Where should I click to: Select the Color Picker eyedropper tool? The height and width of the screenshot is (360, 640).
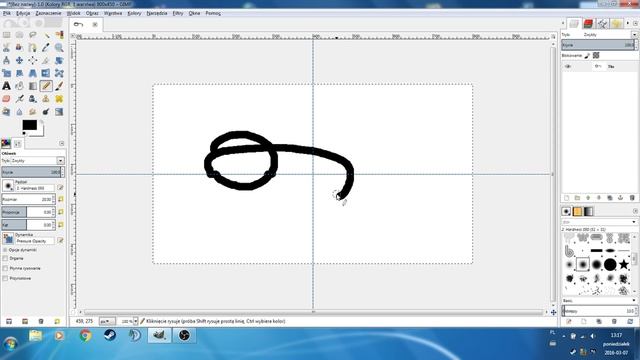[x=46, y=48]
